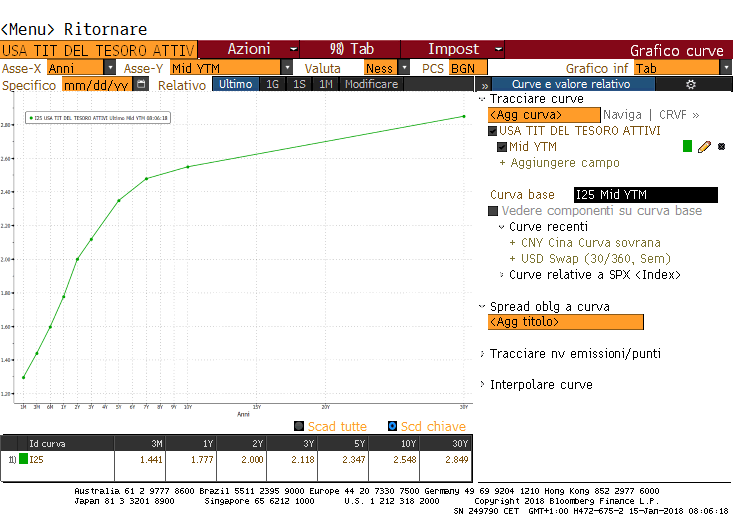
Task: Add CNY Cina Curva sovrana curve
Action: [585, 243]
